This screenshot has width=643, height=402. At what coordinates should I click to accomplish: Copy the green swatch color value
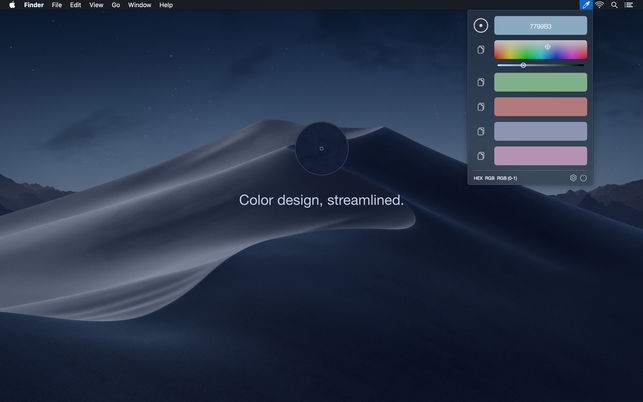pyautogui.click(x=481, y=82)
